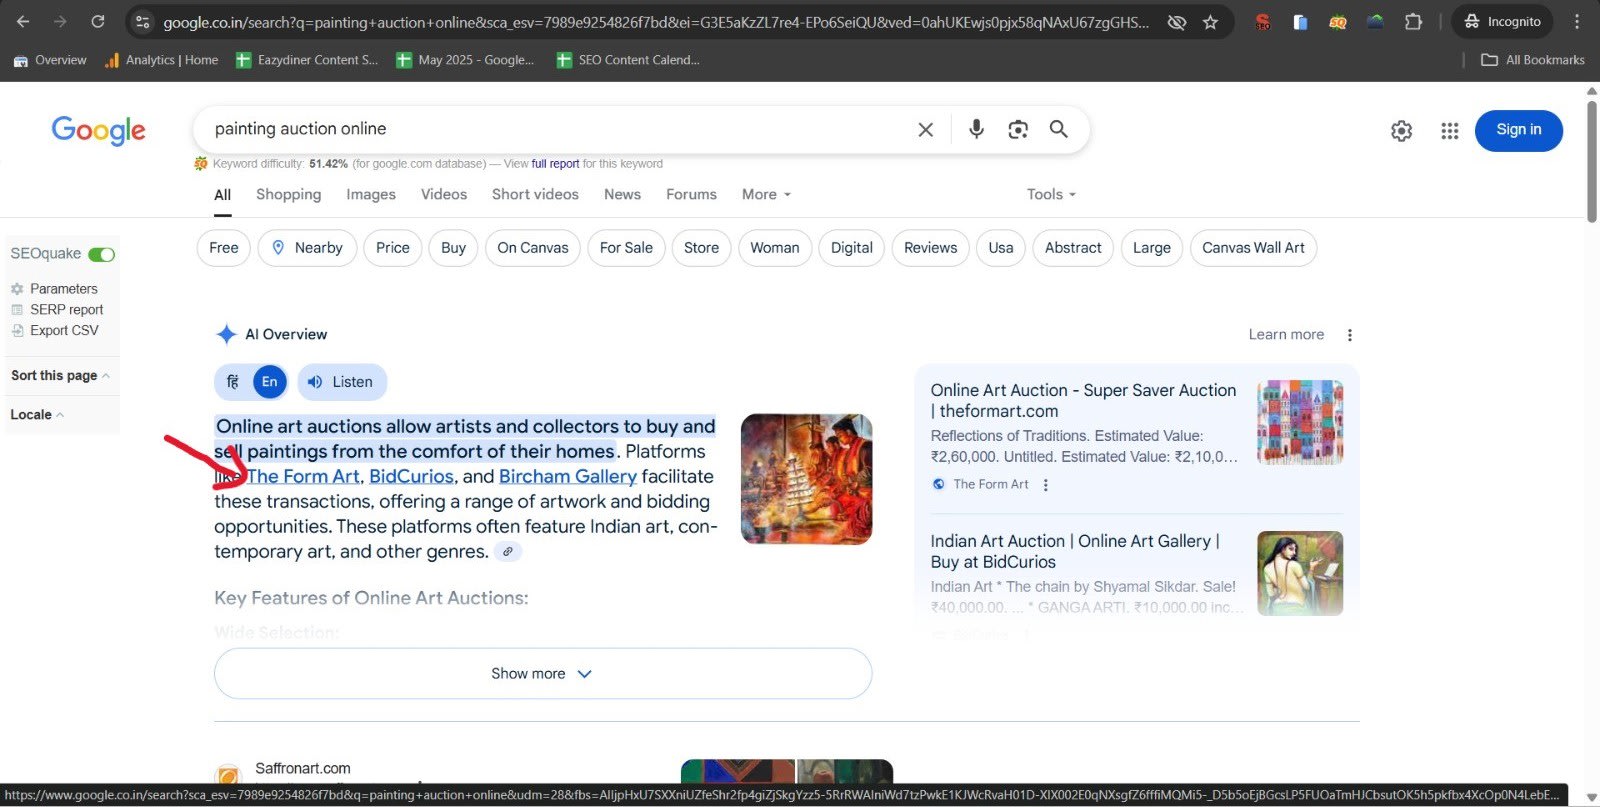Expand the More search categories dropdown
Viewport: 1600px width, 807px height.
click(x=766, y=194)
